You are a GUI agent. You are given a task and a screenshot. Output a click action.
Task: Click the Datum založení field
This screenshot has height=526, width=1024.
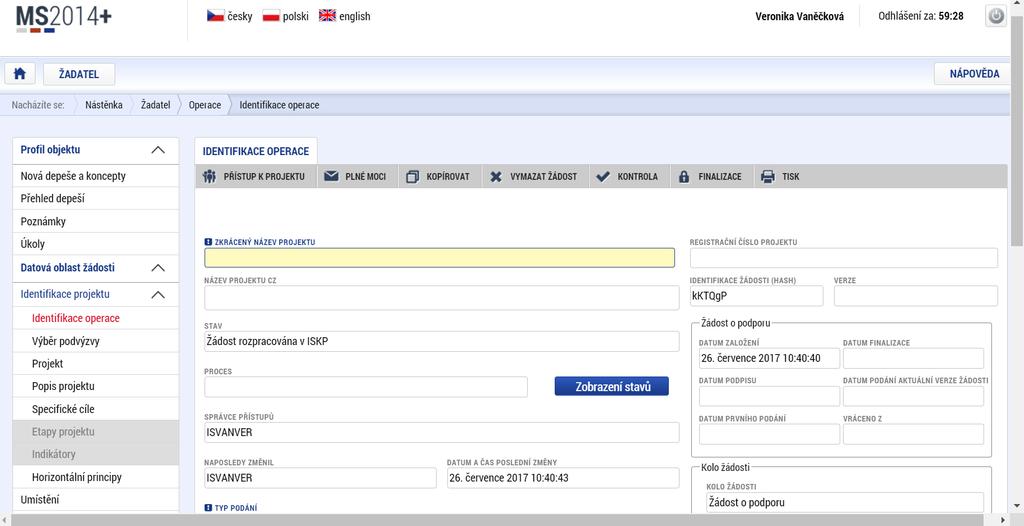pyautogui.click(x=769, y=358)
